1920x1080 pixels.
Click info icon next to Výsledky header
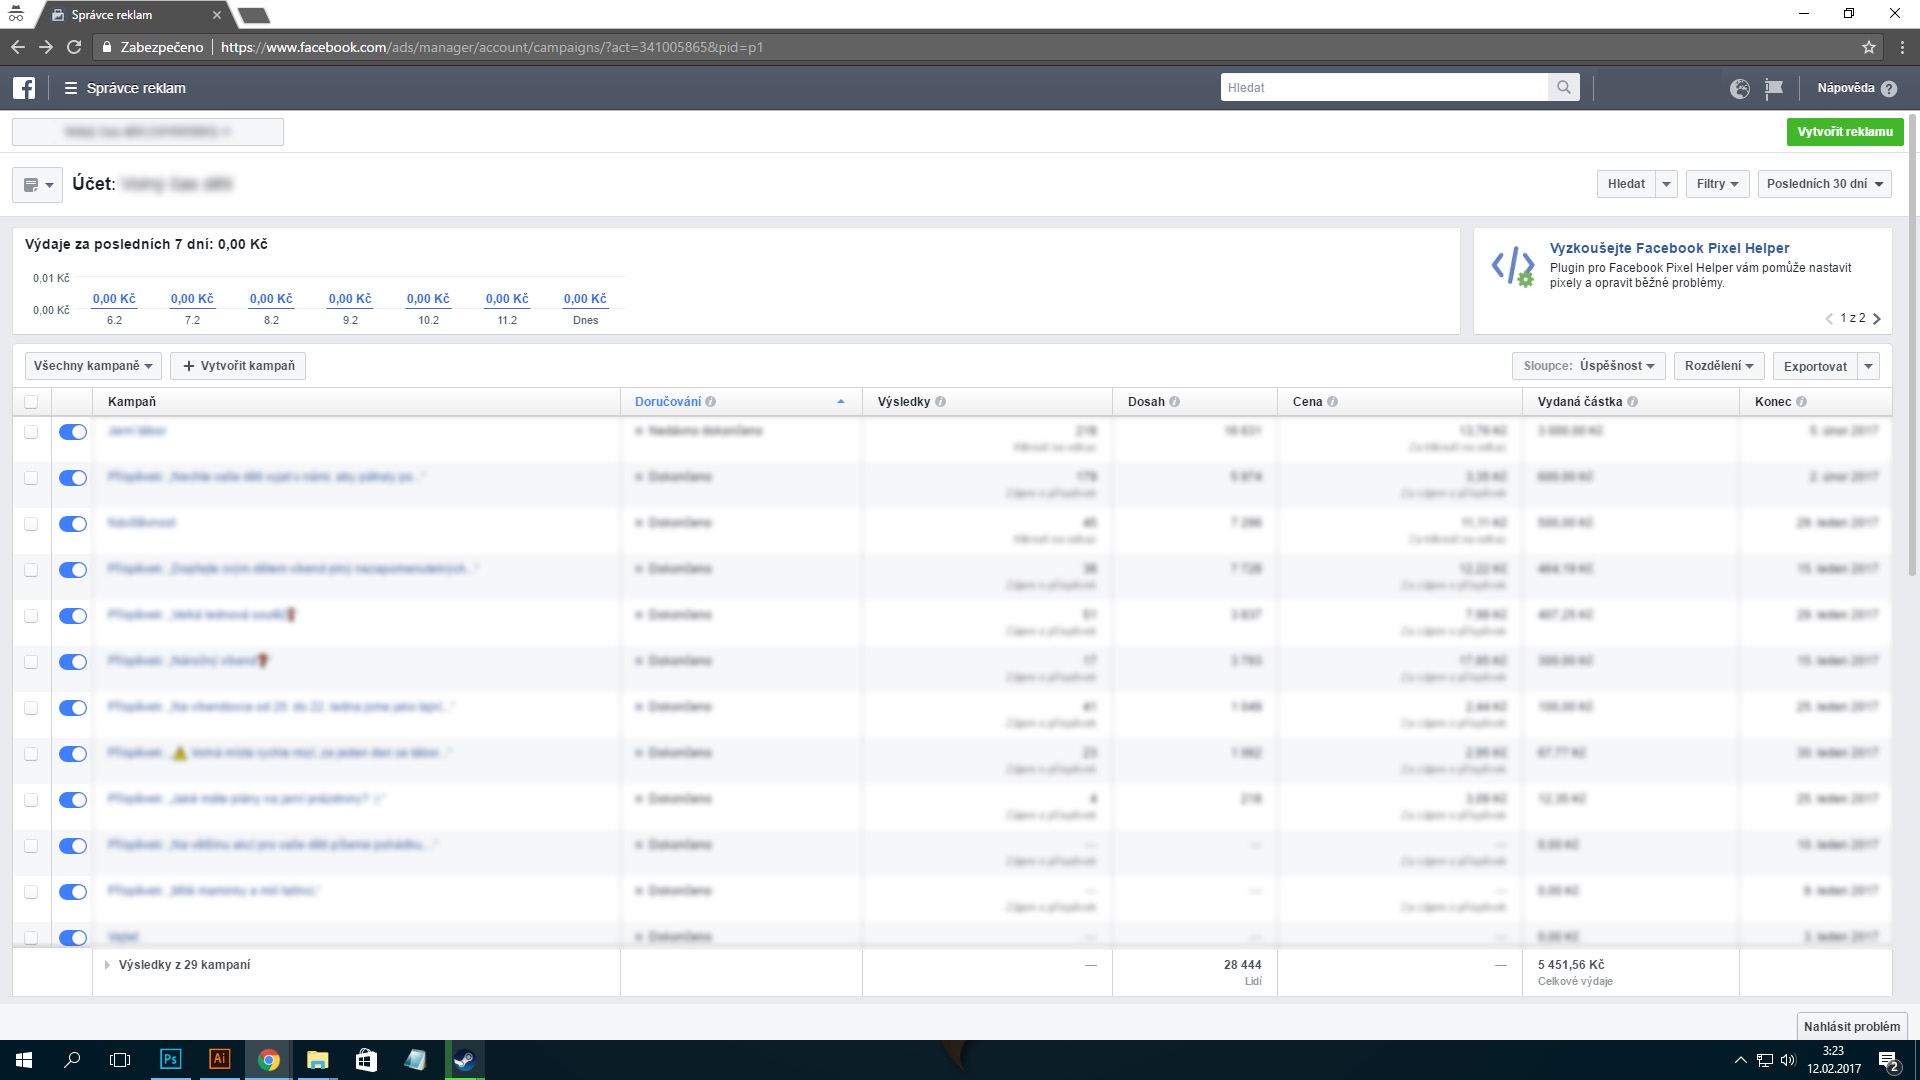(941, 402)
